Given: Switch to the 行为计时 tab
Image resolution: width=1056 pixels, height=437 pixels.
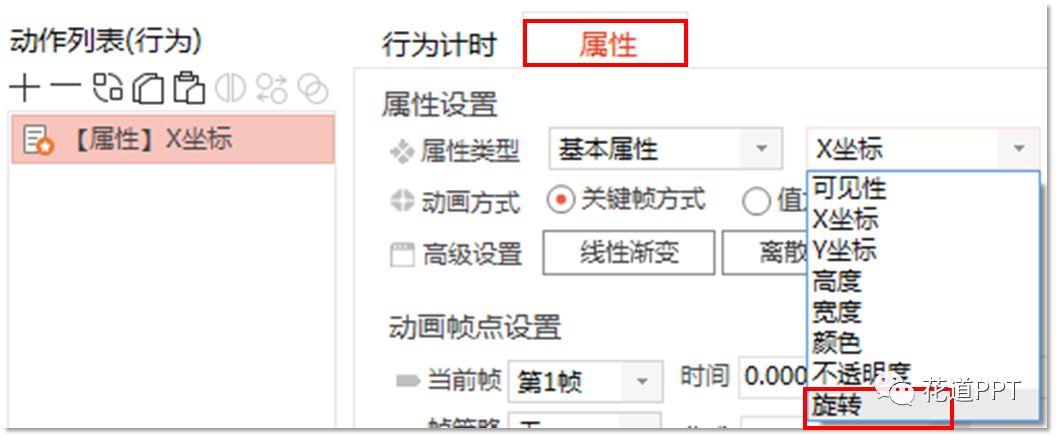Looking at the screenshot, I should pyautogui.click(x=439, y=45).
